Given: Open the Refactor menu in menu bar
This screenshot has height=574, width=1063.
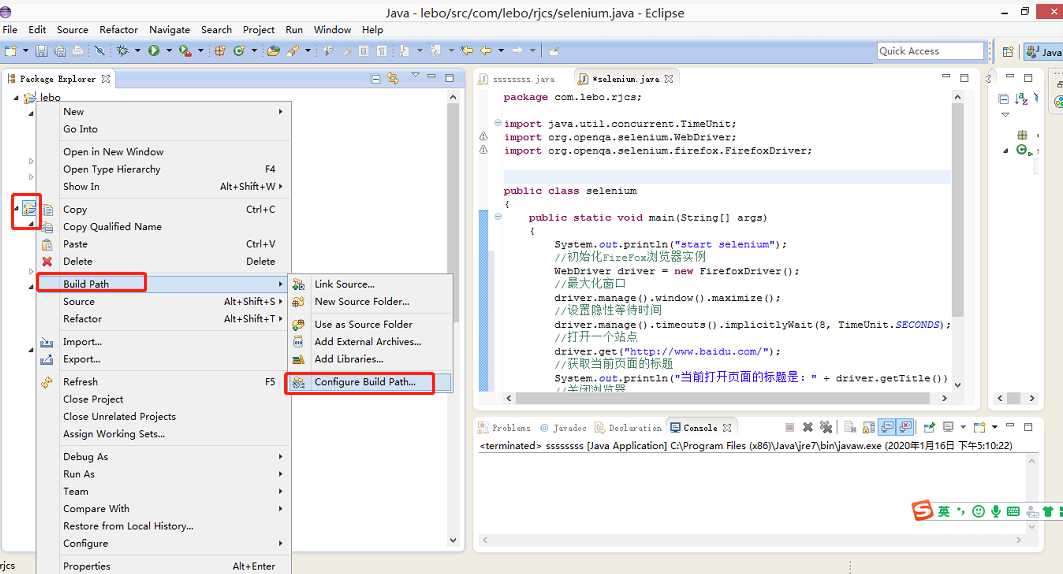Looking at the screenshot, I should tap(118, 30).
